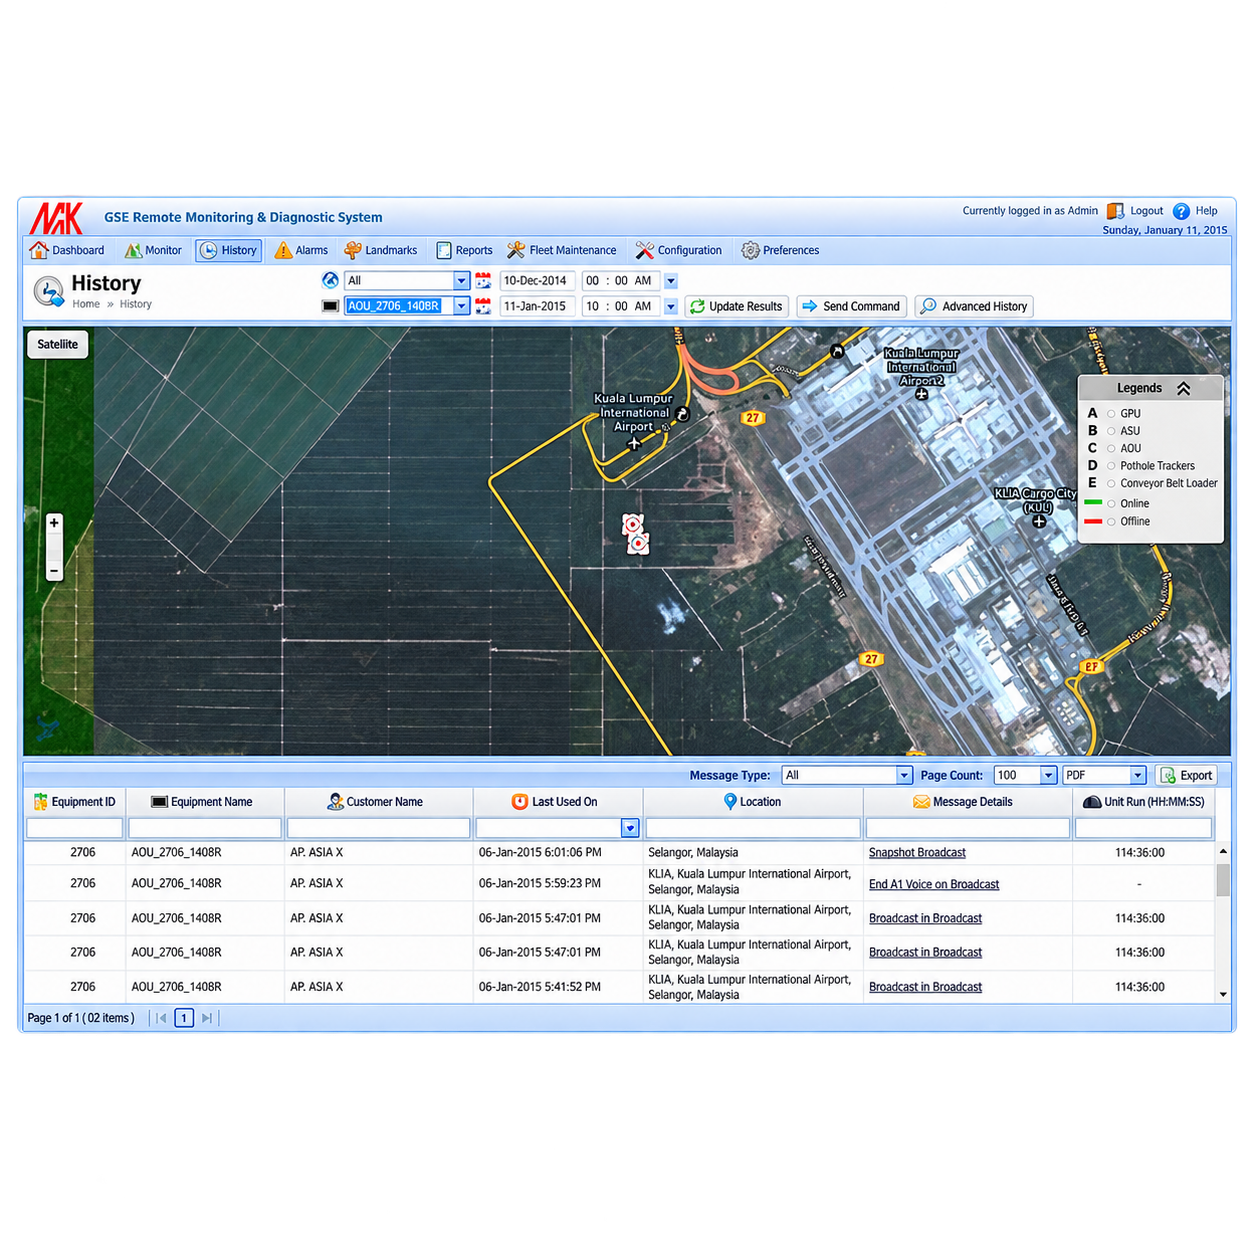Click the Logout link
This screenshot has height=1254, width=1254.
[x=1146, y=211]
